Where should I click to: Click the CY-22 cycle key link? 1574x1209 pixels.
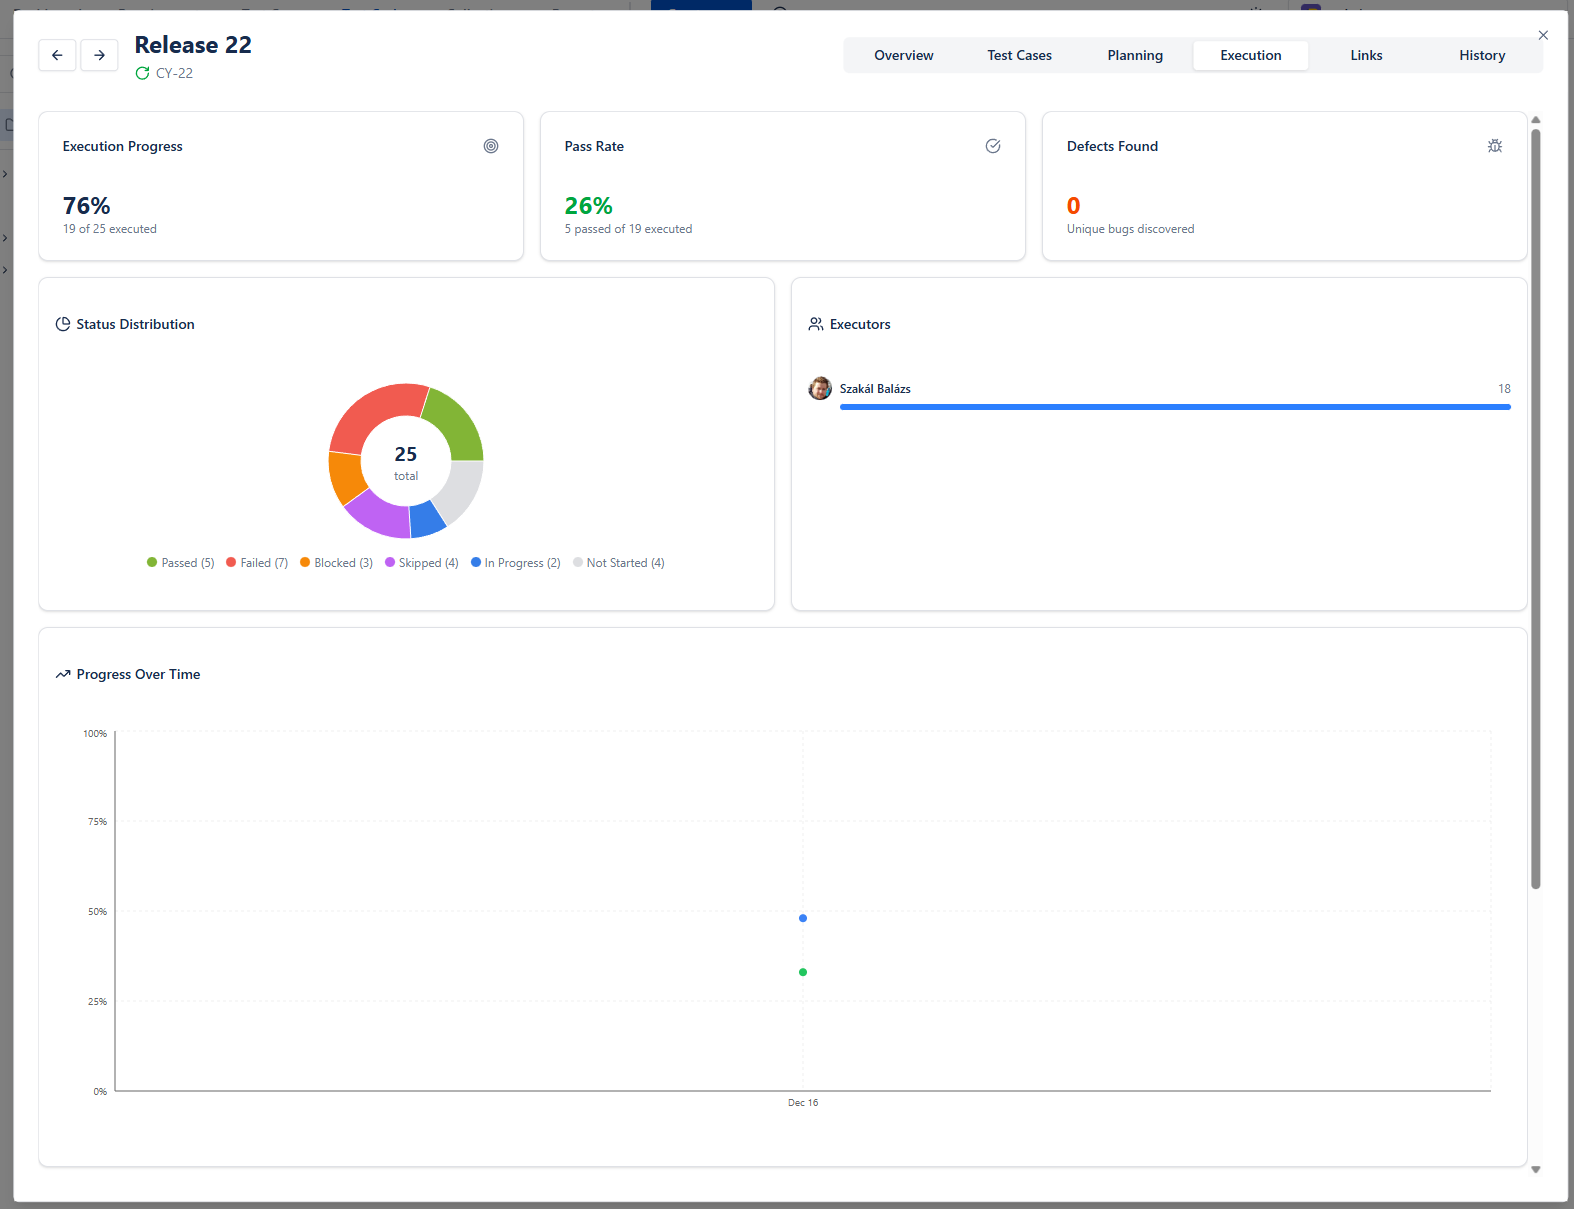coord(174,73)
